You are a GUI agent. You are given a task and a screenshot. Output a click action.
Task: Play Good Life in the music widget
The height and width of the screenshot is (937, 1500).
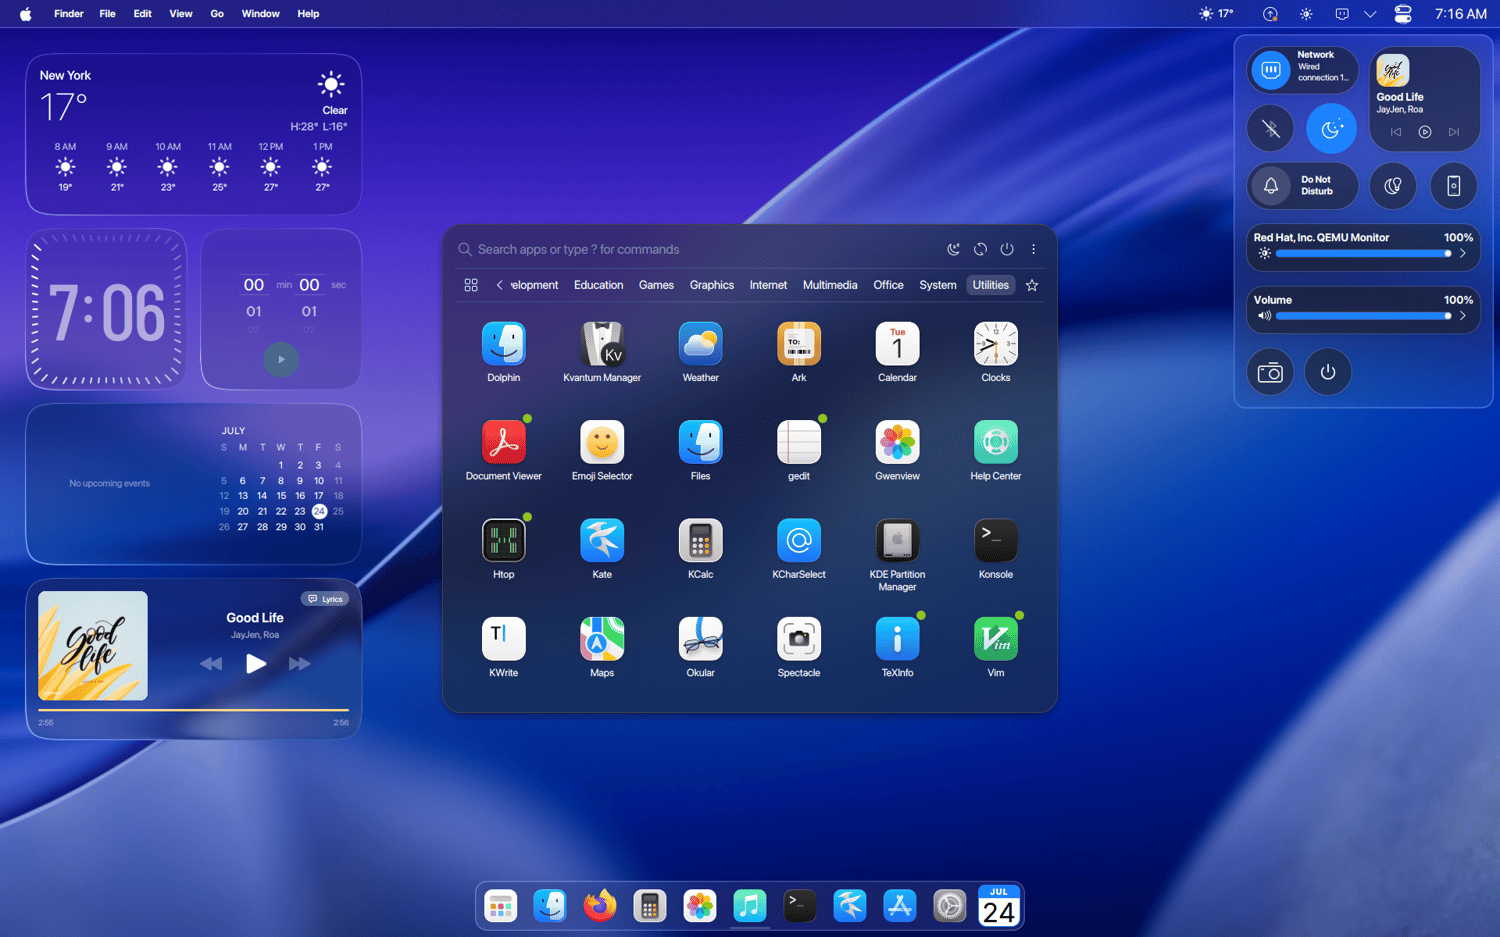click(x=256, y=663)
